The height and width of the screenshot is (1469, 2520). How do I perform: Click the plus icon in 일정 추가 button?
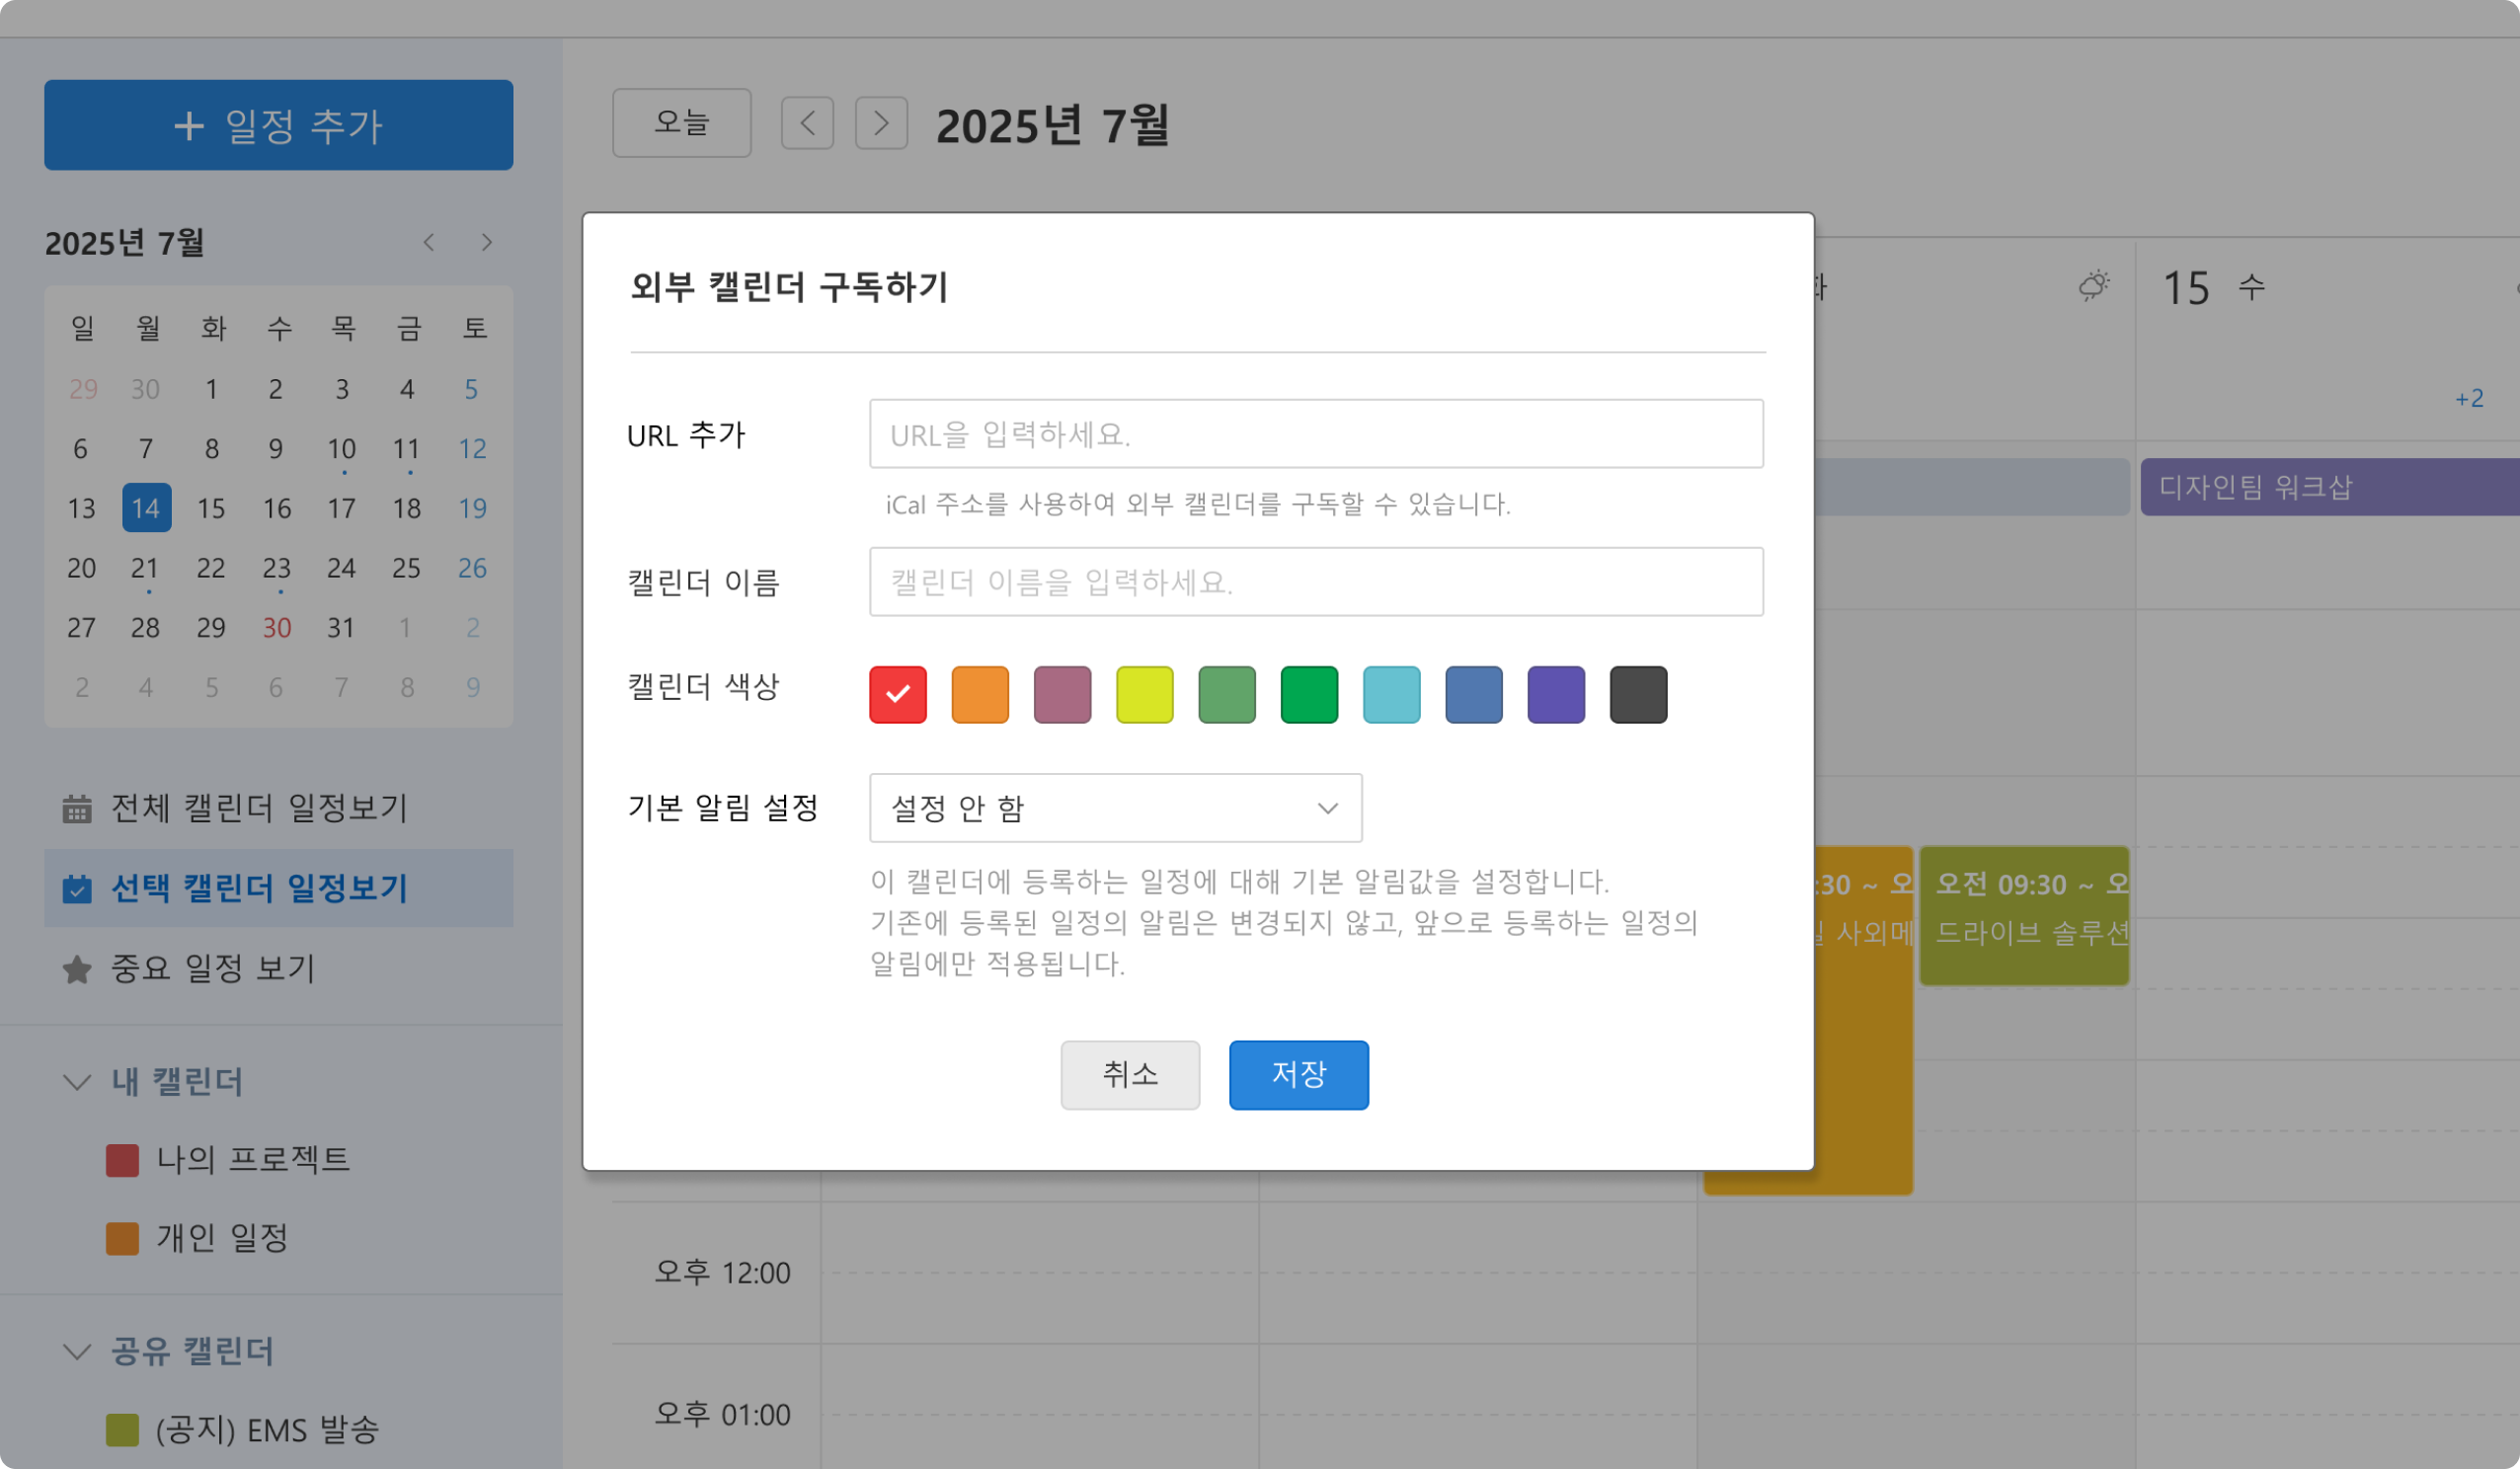click(x=190, y=125)
